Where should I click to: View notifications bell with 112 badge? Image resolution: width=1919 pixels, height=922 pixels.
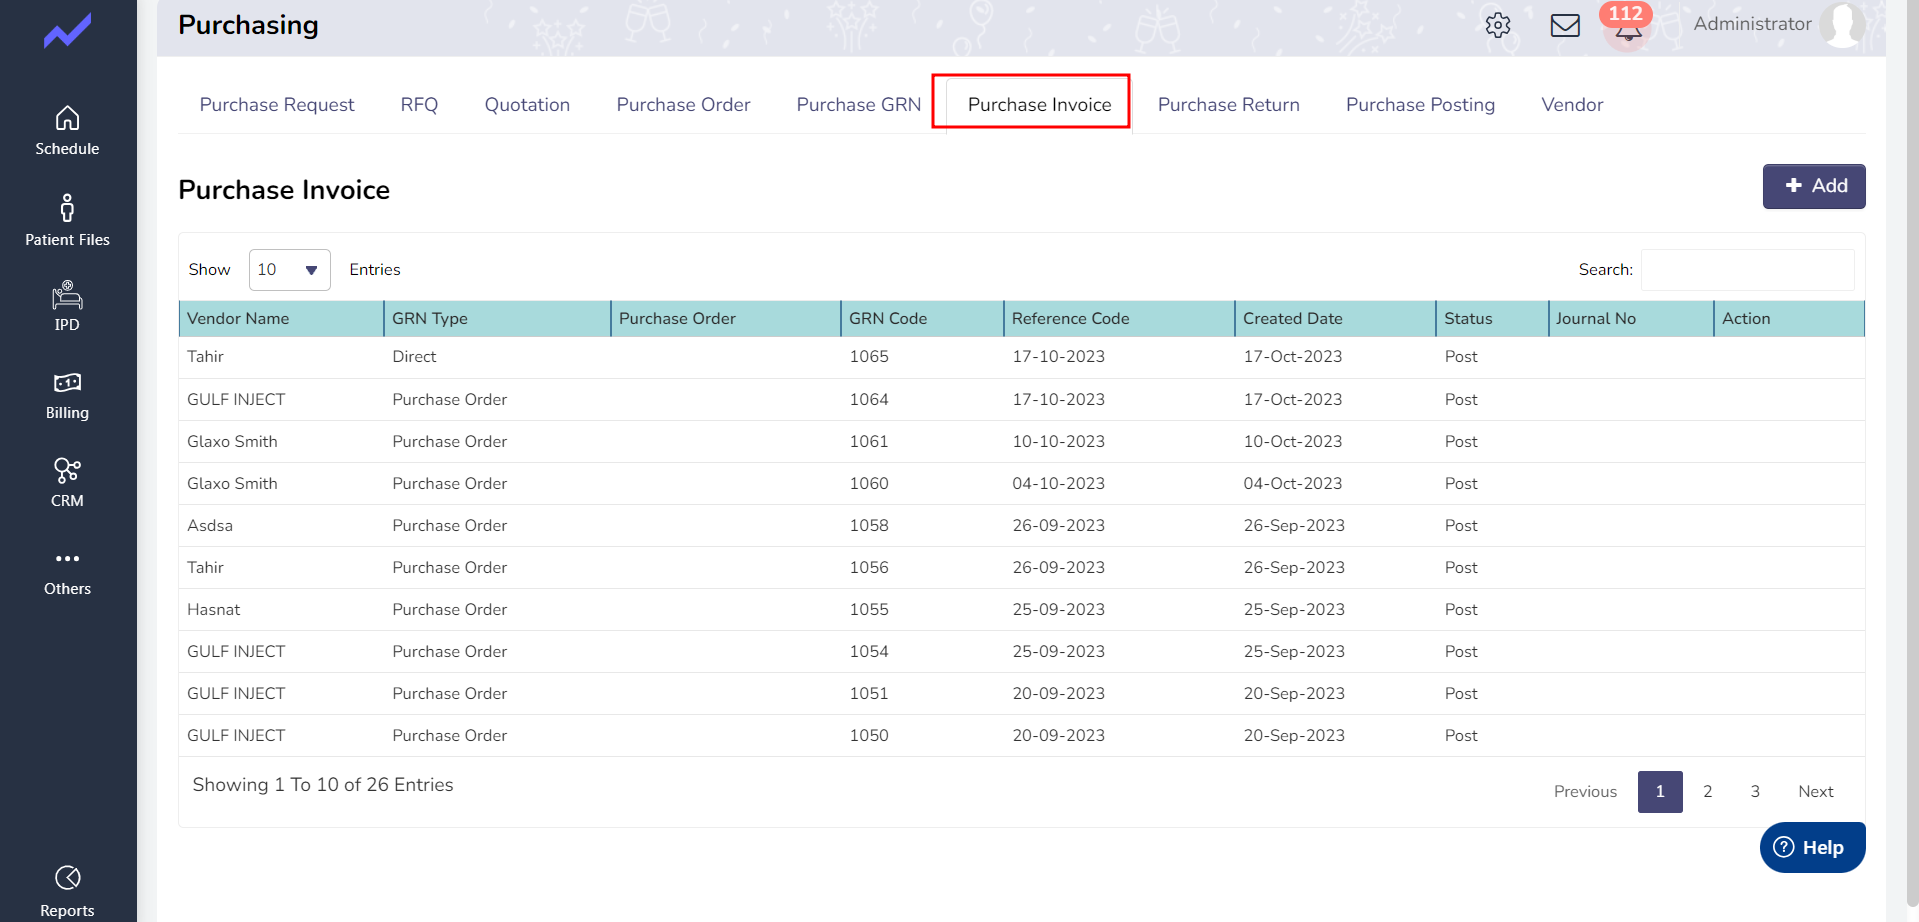click(1627, 26)
